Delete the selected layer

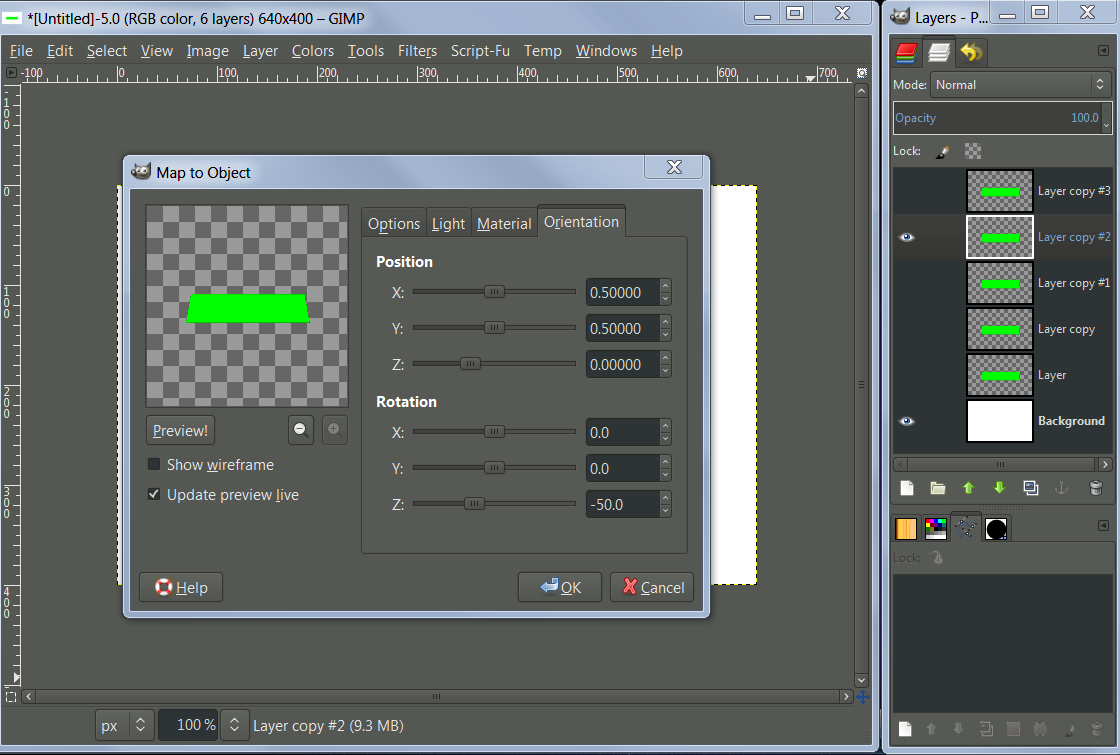coord(1096,488)
